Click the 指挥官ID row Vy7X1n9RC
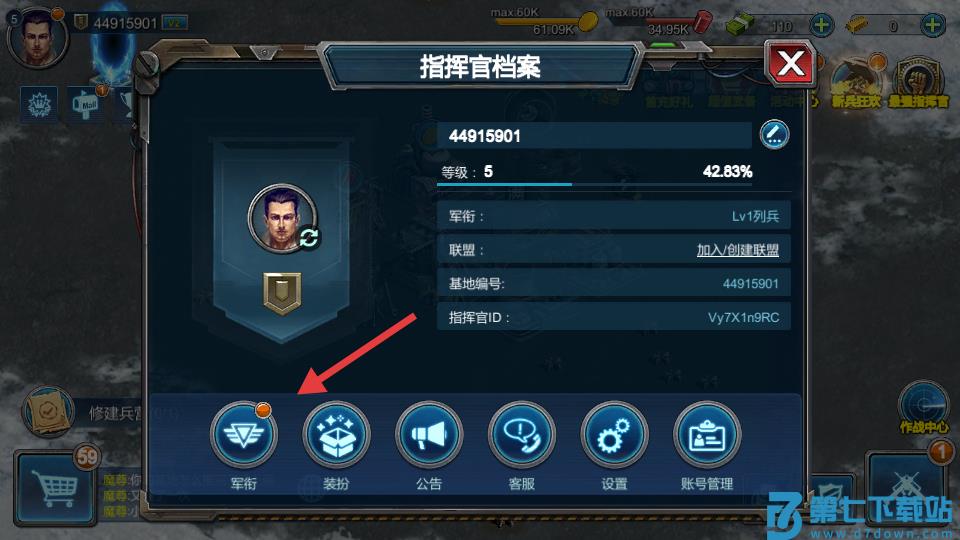Viewport: 960px width, 540px height. coord(613,317)
